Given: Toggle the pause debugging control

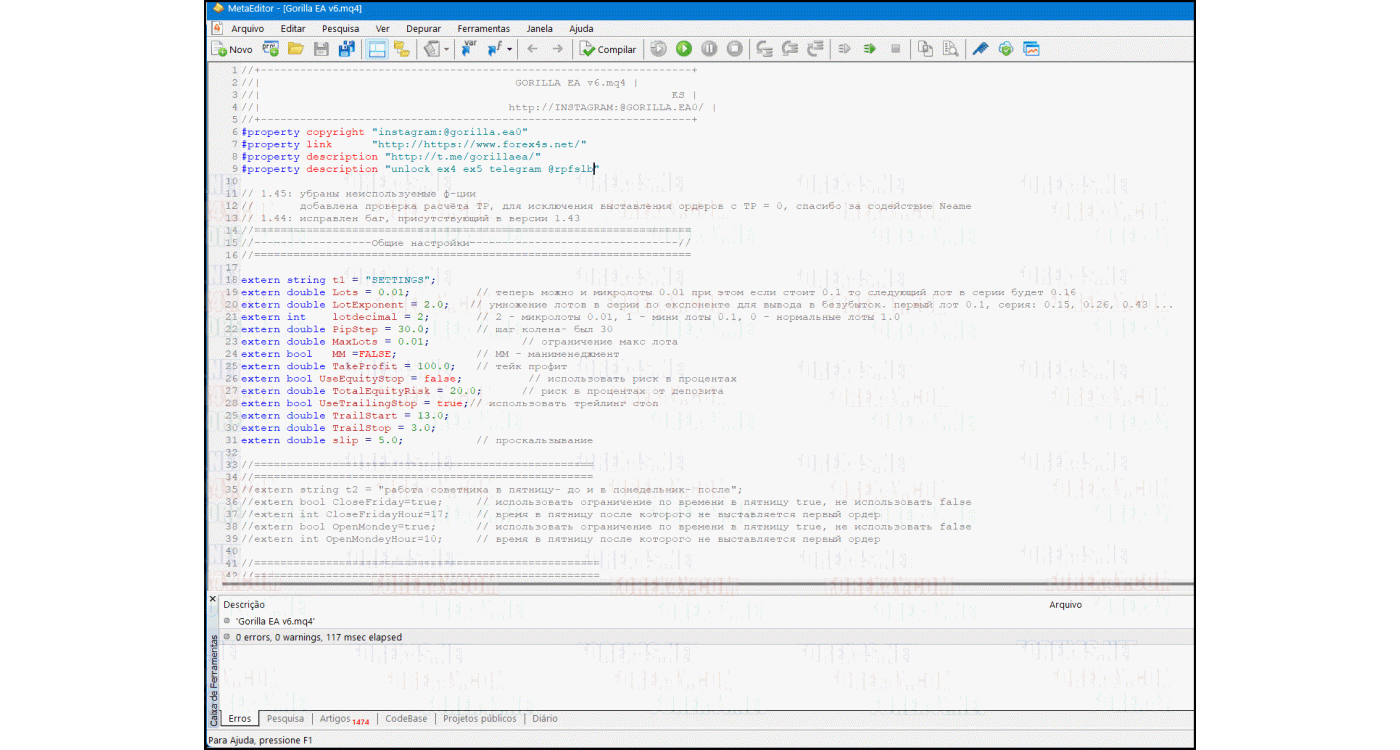Looking at the screenshot, I should (710, 48).
